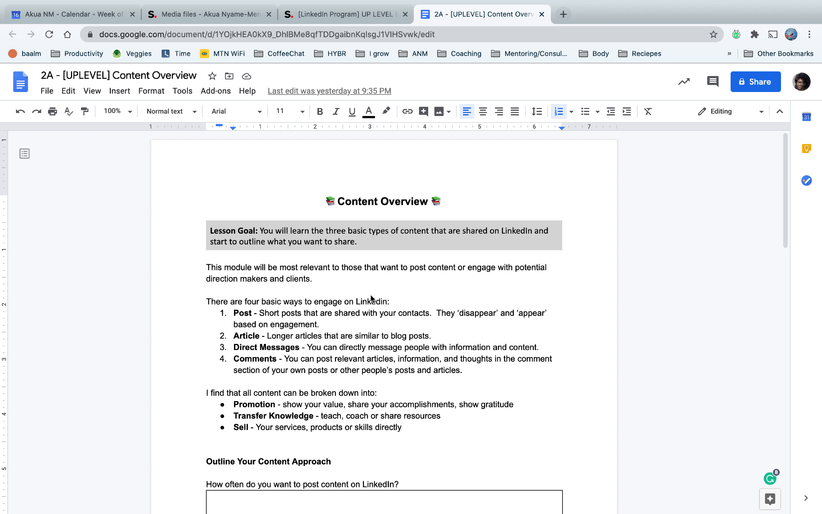Image resolution: width=822 pixels, height=514 pixels.
Task: Open Calendar side panel icon
Action: (806, 117)
